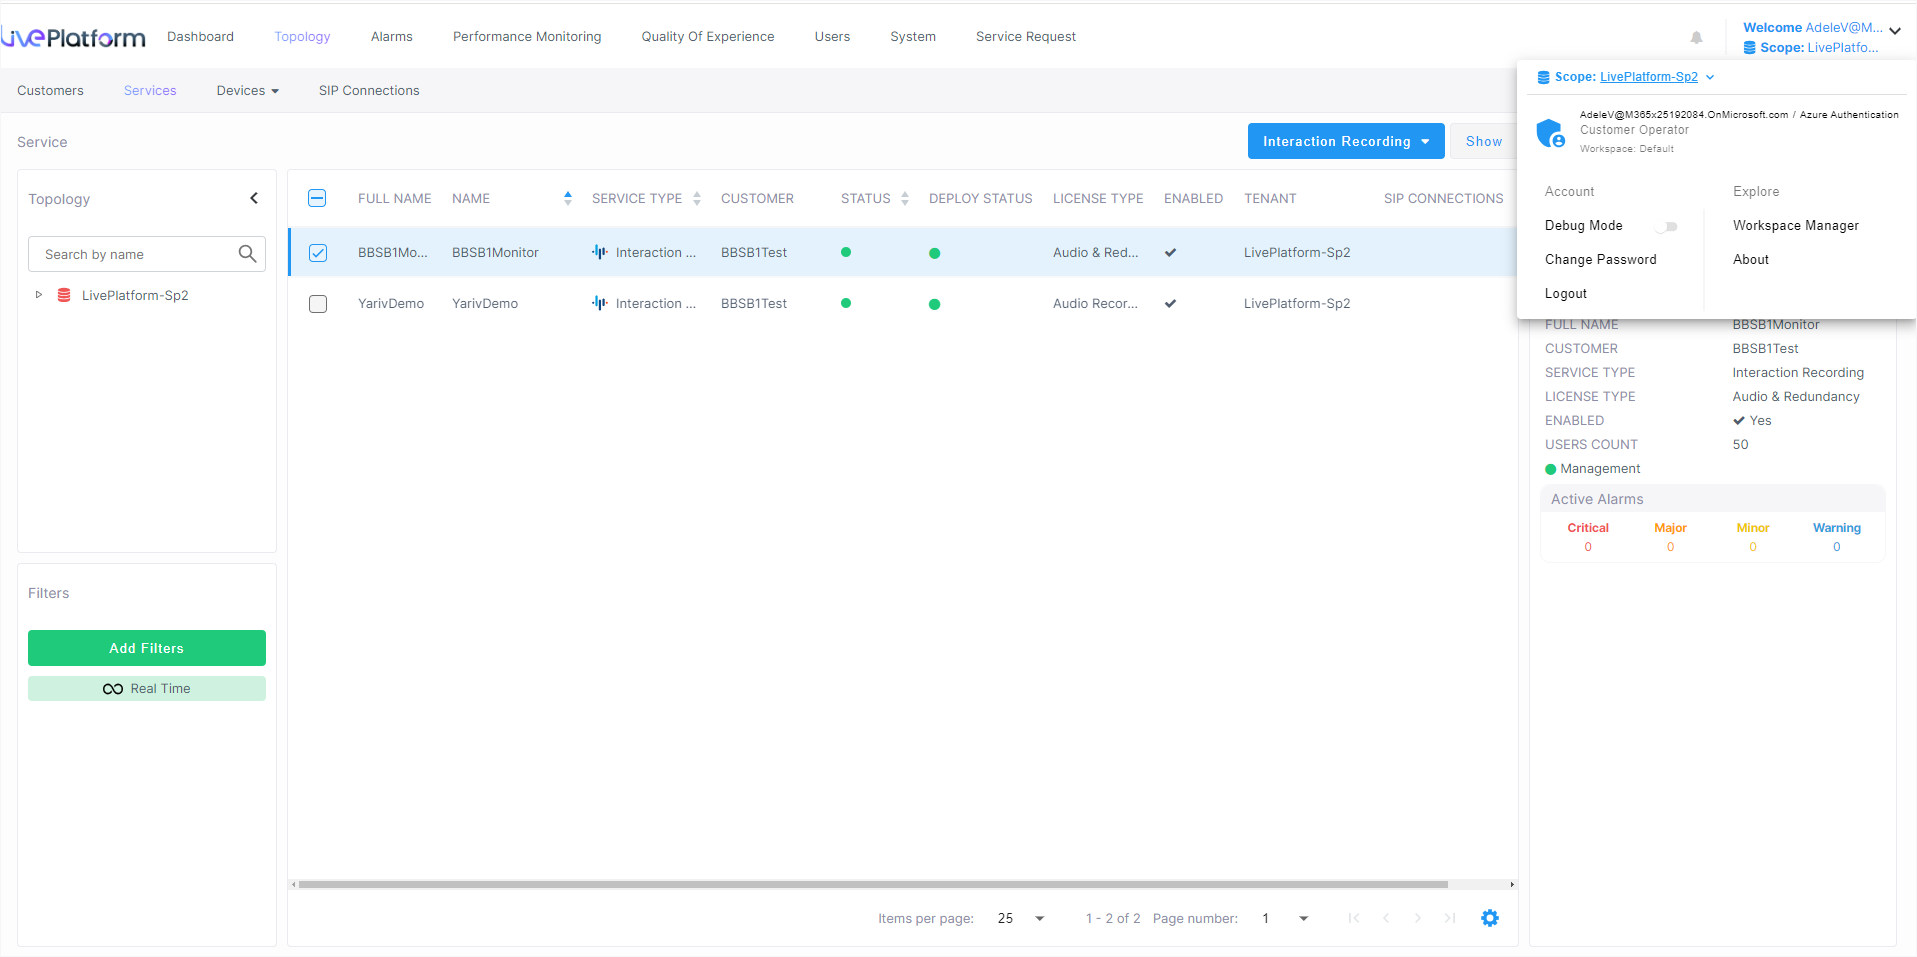
Task: Open the System menu
Action: point(913,36)
